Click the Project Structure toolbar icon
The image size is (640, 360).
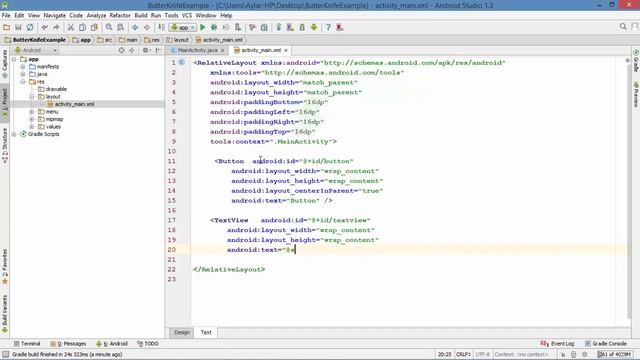(x=264, y=27)
